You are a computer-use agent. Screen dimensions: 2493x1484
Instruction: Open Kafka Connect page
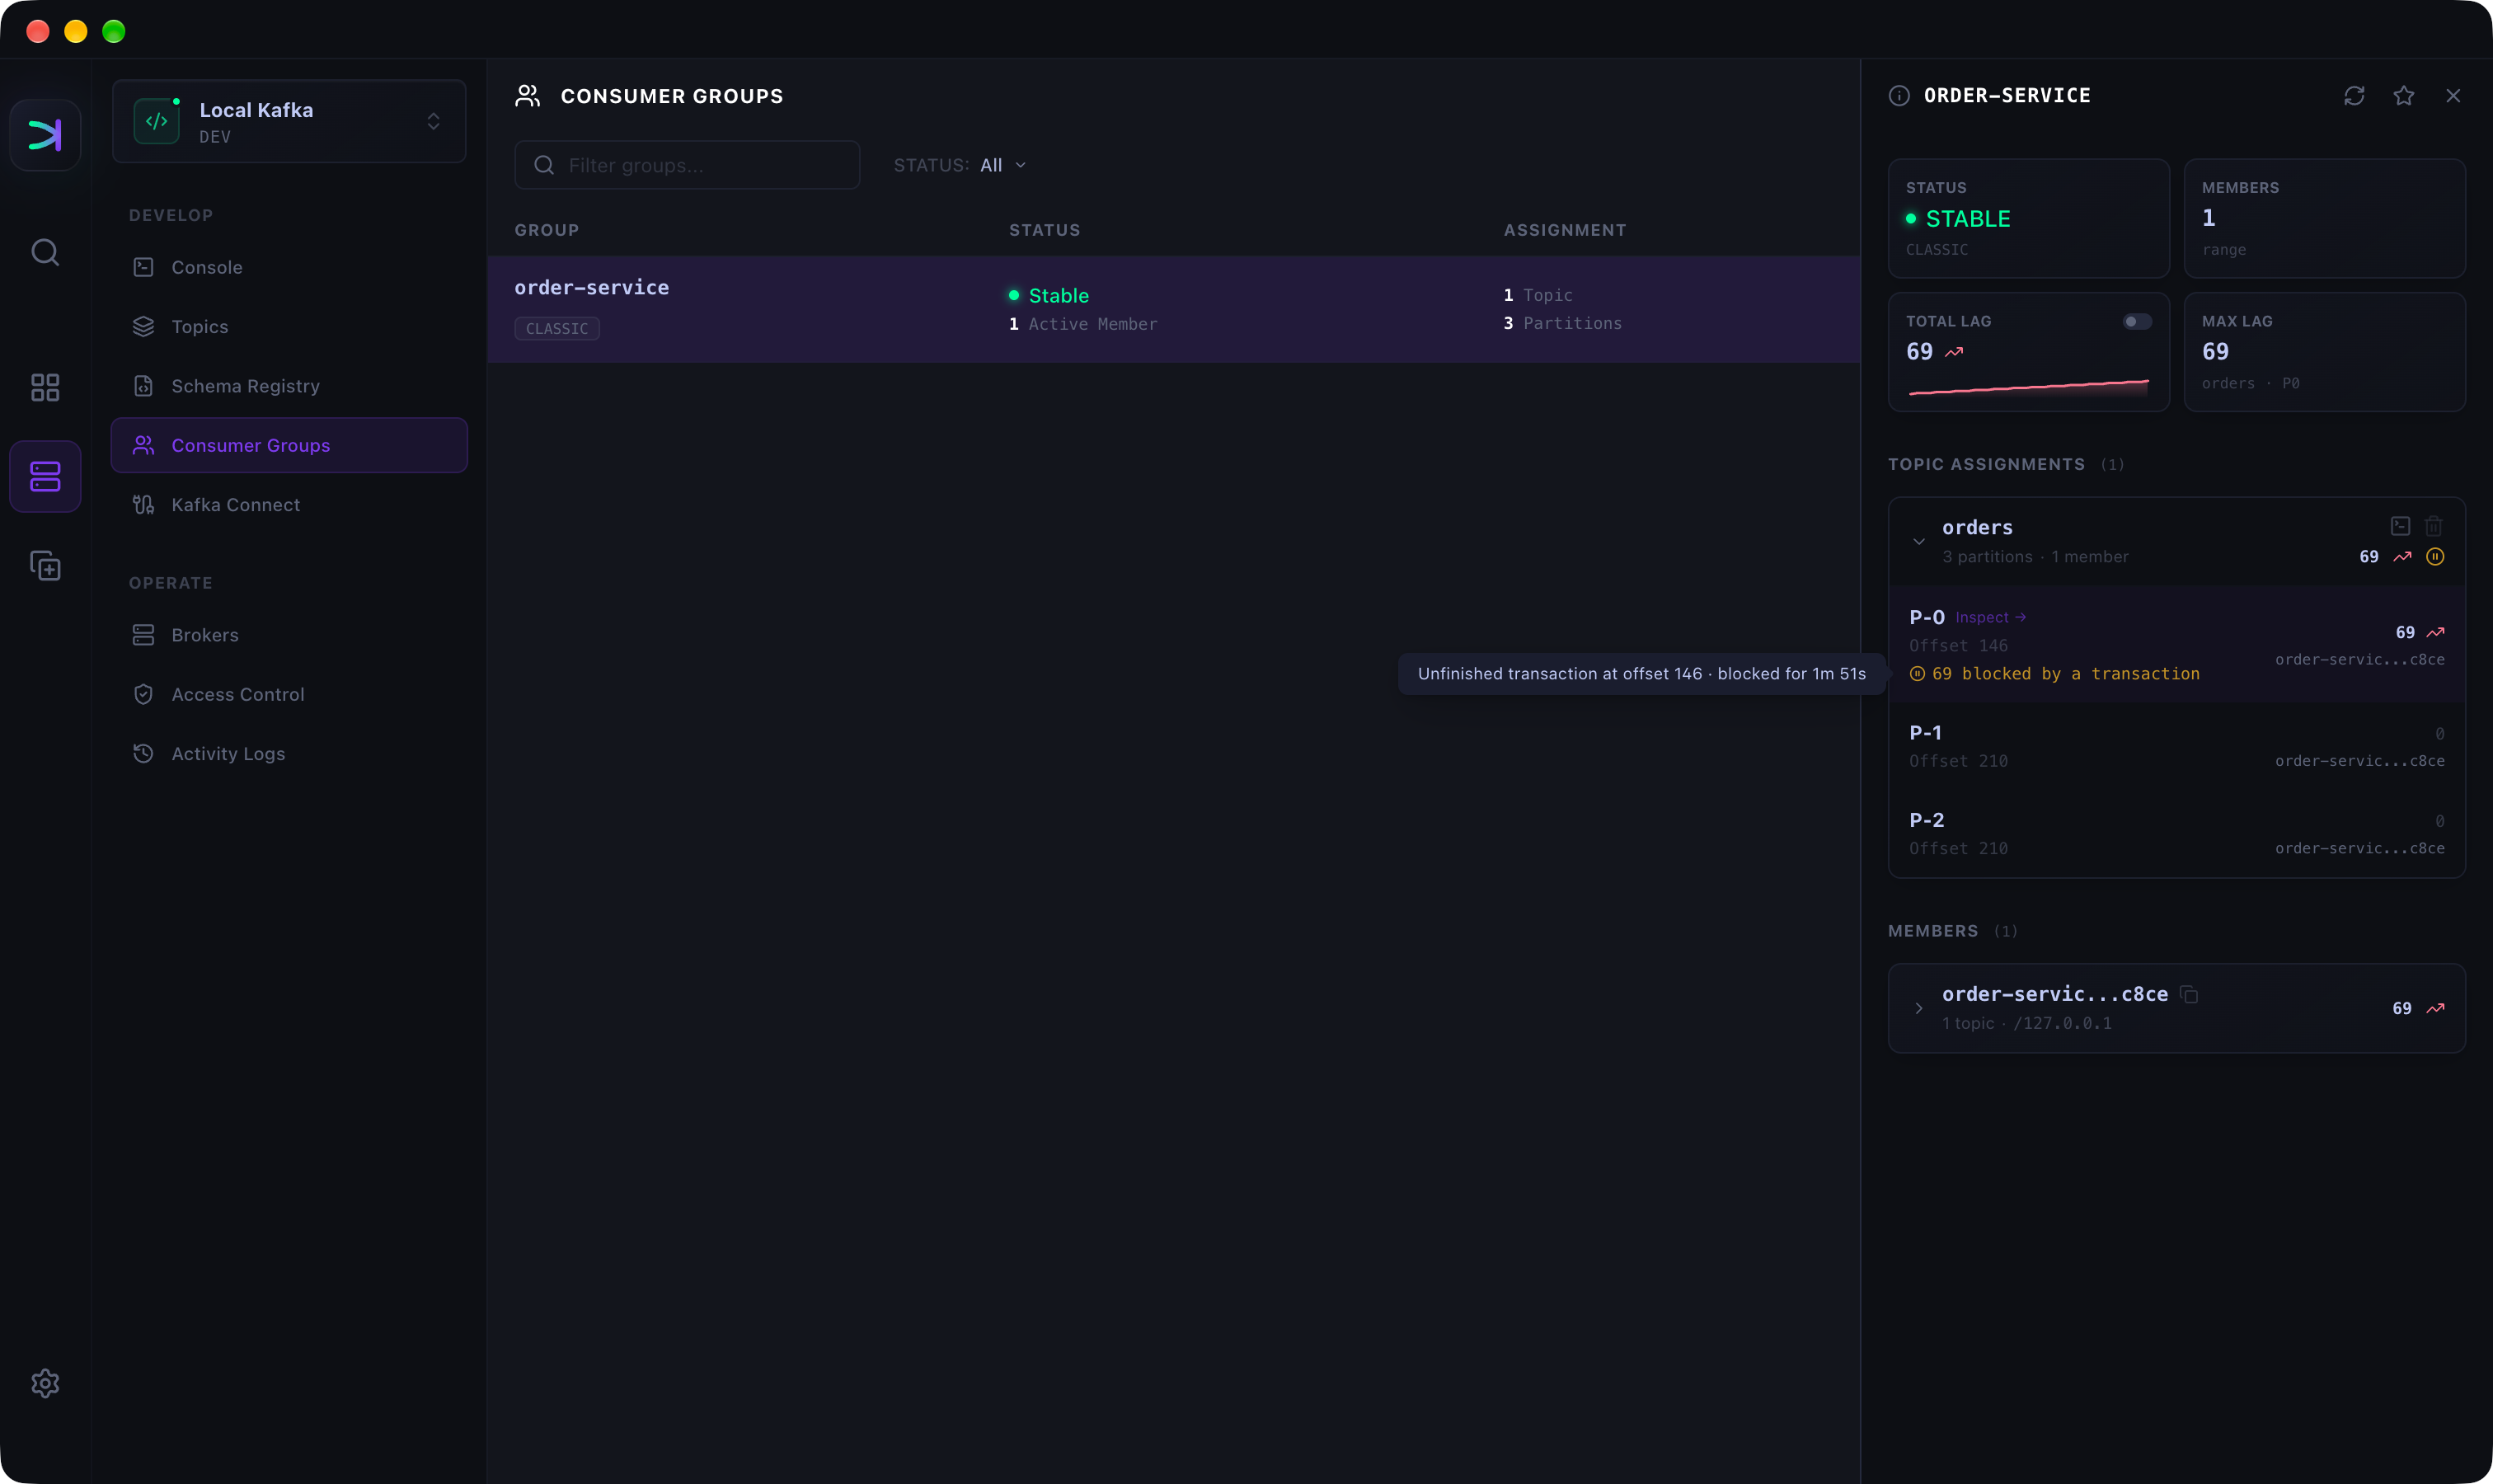coord(289,505)
